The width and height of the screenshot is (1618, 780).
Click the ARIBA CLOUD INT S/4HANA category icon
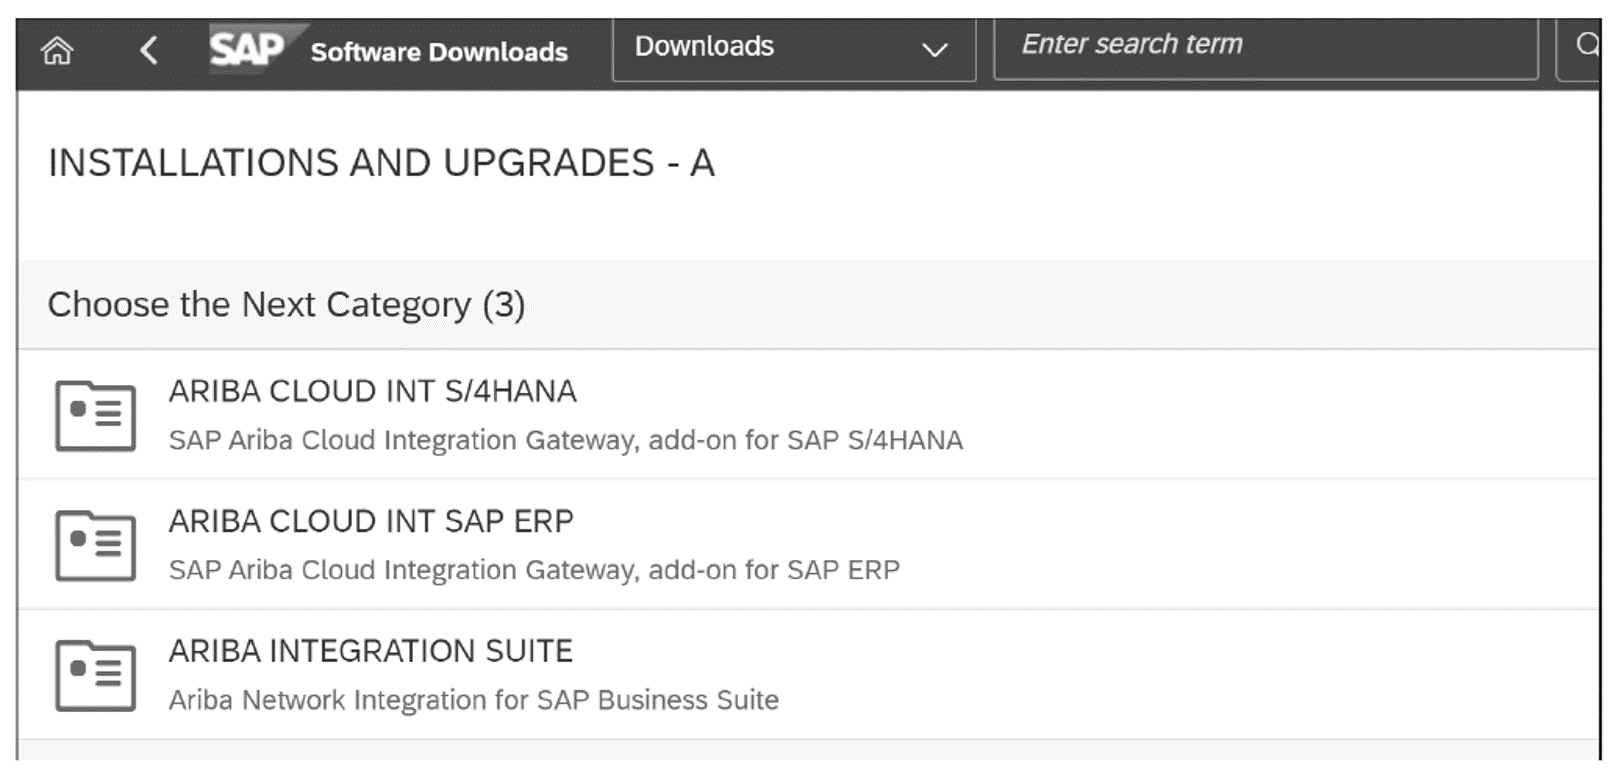pyautogui.click(x=95, y=415)
